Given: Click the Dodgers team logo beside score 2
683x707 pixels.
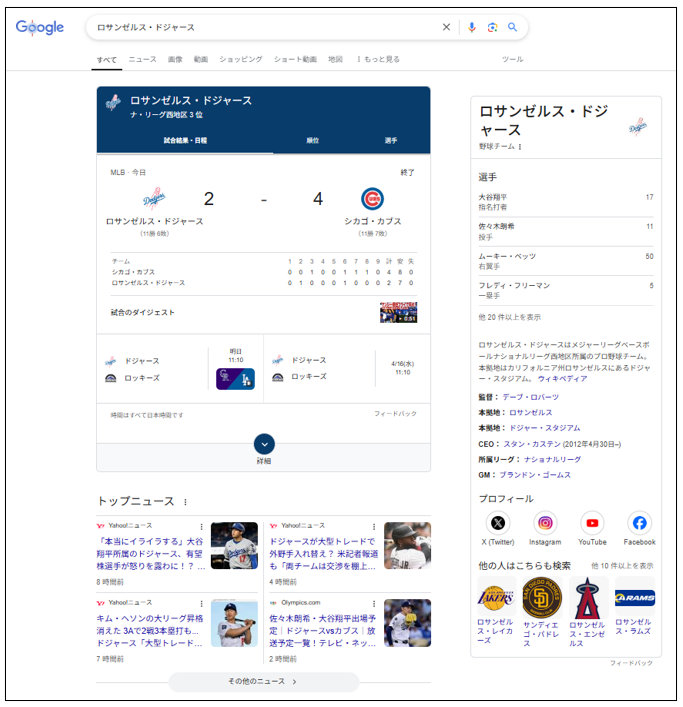Looking at the screenshot, I should point(154,198).
